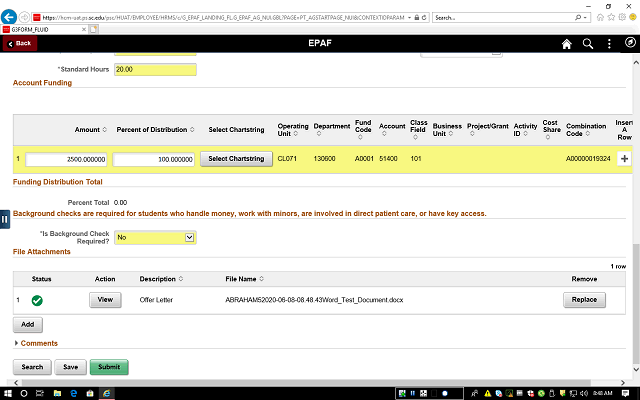This screenshot has width=640, height=400.
Task: Click the vertical scrollbar up arrow
Action: 636,62
